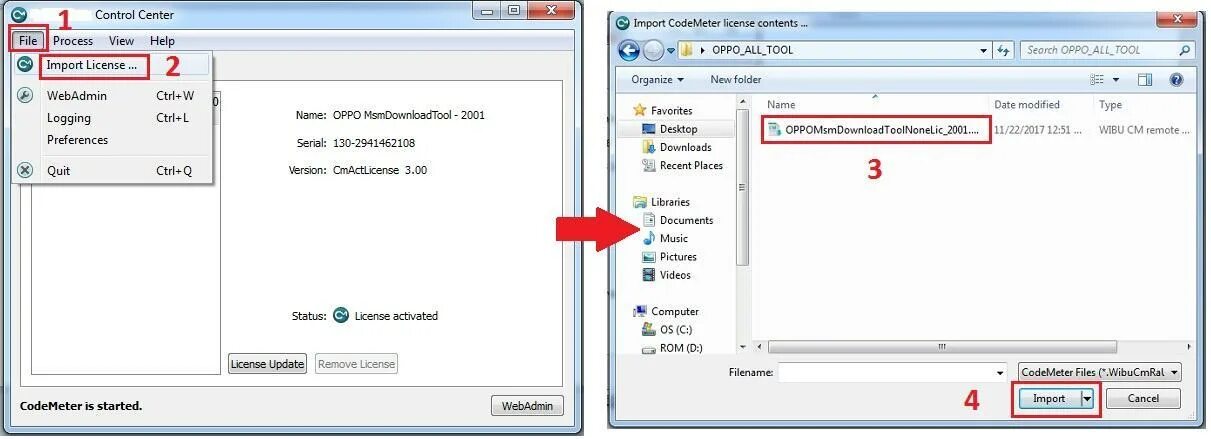Expand the Organize dropdown
Image resolution: width=1211 pixels, height=439 pixels.
657,80
